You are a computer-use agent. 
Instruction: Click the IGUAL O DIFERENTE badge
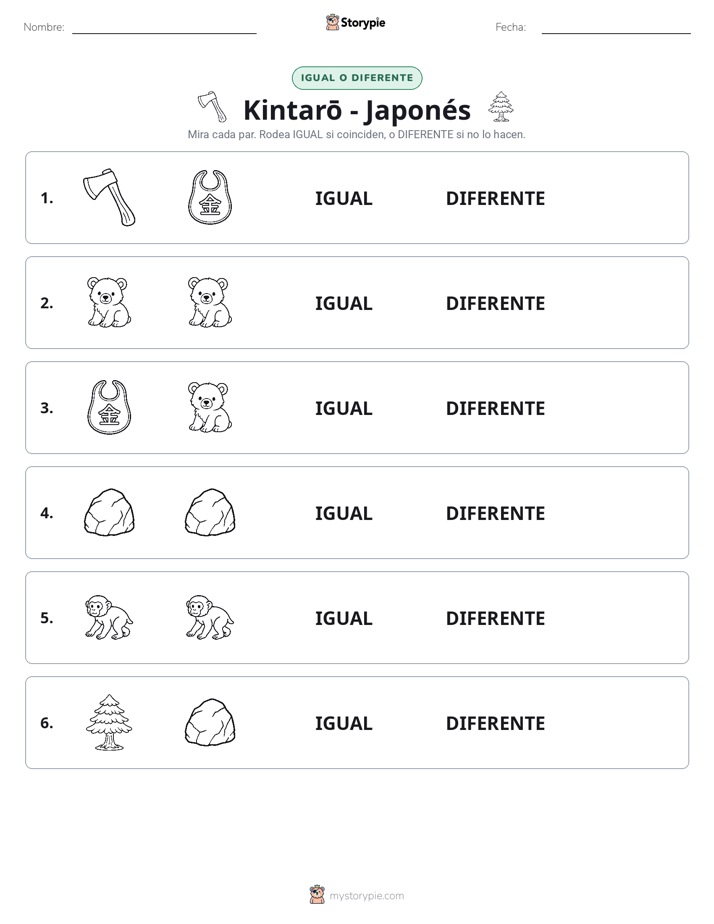pos(357,78)
